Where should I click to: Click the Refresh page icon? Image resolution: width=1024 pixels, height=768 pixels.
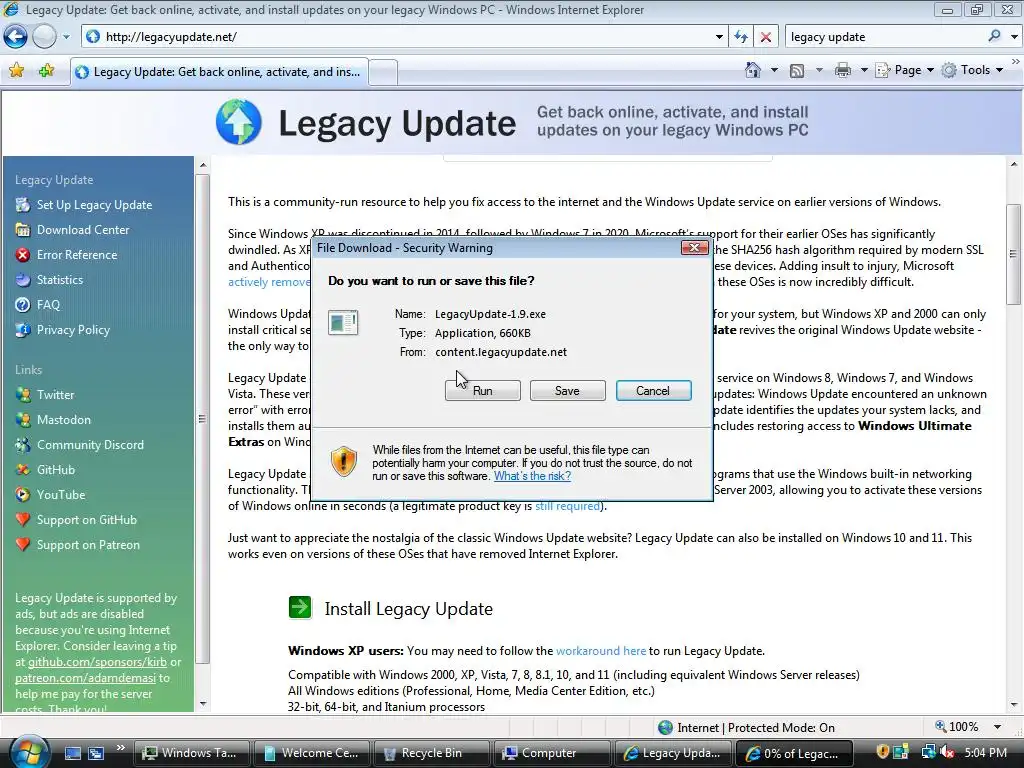[x=741, y=37]
